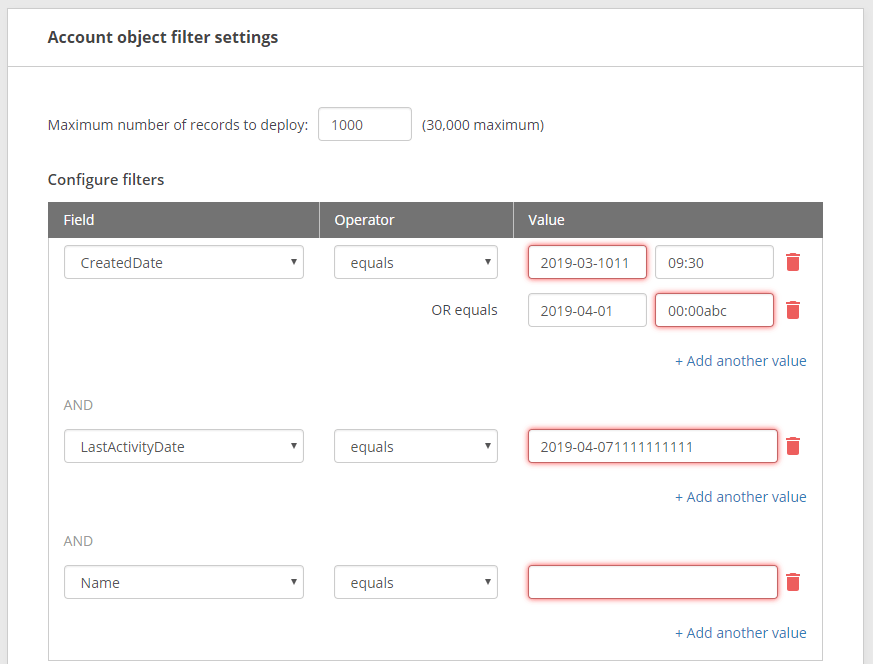Viewport: 873px width, 664px height.
Task: Add another value under LastActivityDate filter
Action: pyautogui.click(x=740, y=497)
